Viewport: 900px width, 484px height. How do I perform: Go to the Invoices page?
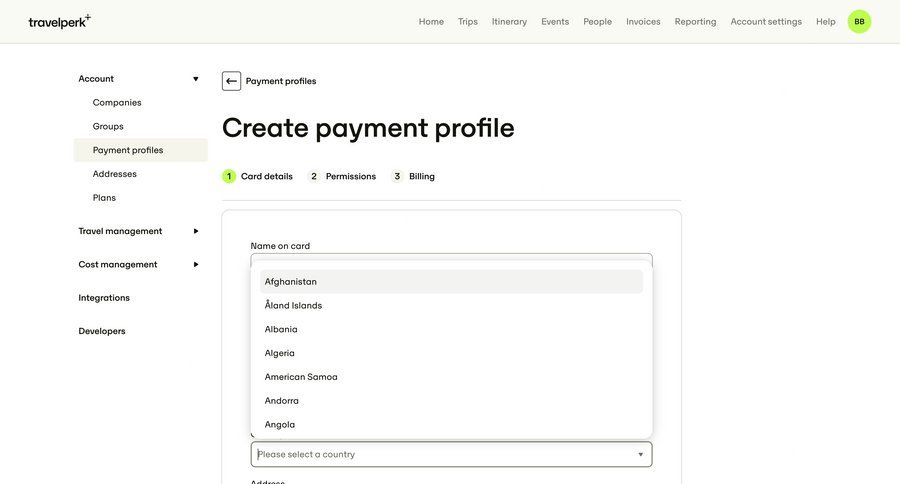click(643, 21)
